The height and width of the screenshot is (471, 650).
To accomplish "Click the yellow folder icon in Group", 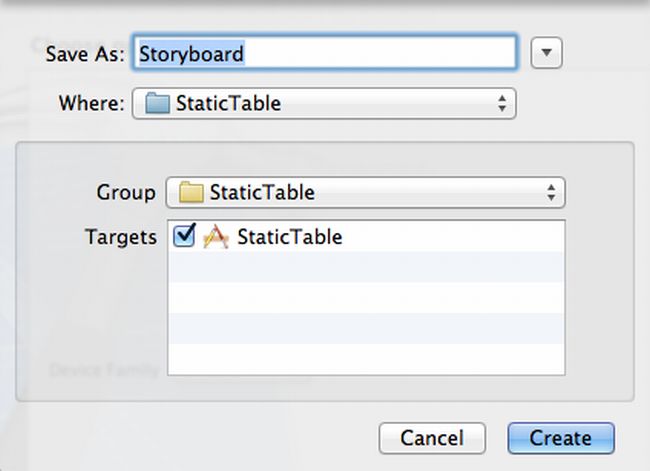I will pos(191,192).
